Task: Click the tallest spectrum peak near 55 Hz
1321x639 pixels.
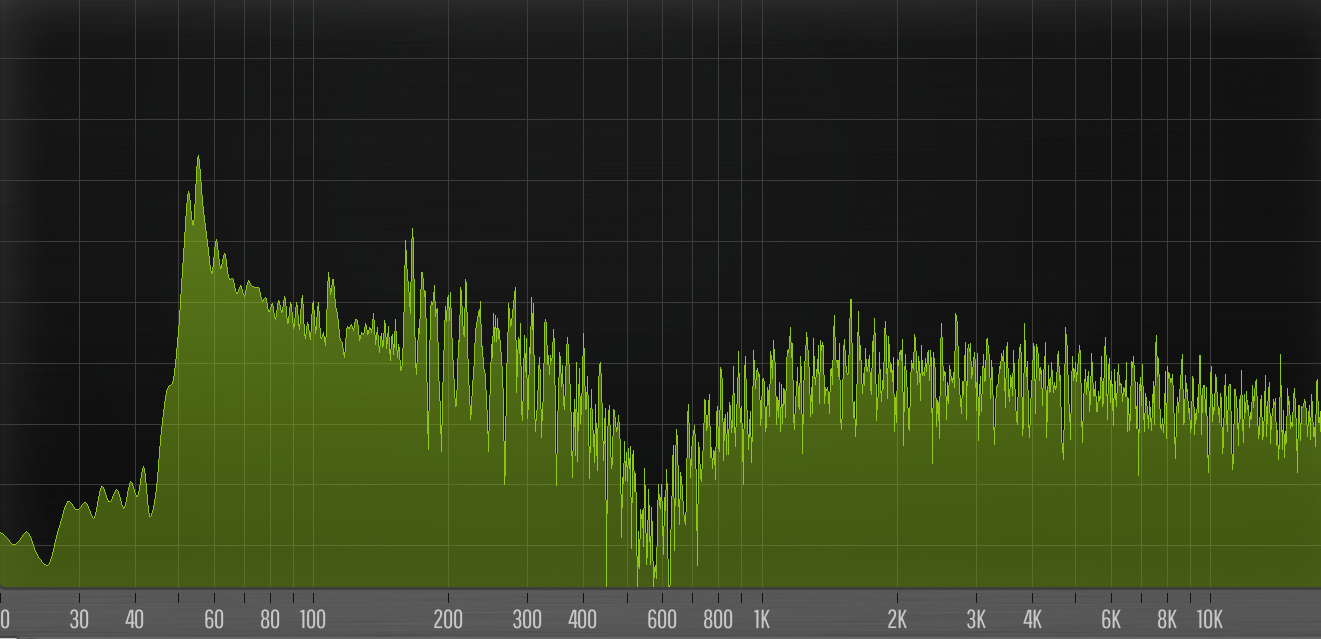Action: pyautogui.click(x=198, y=158)
